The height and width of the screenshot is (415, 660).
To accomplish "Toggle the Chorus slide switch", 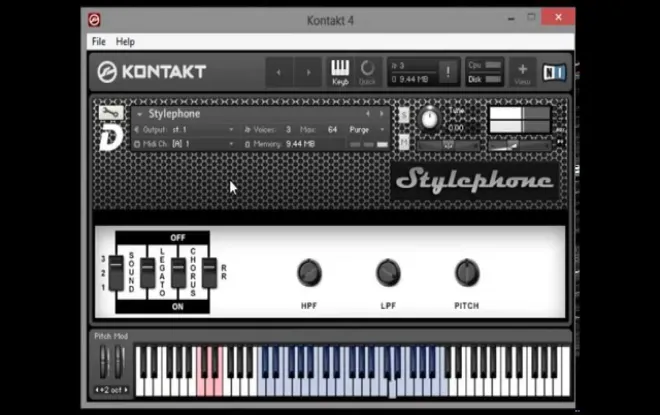I will click(x=178, y=273).
